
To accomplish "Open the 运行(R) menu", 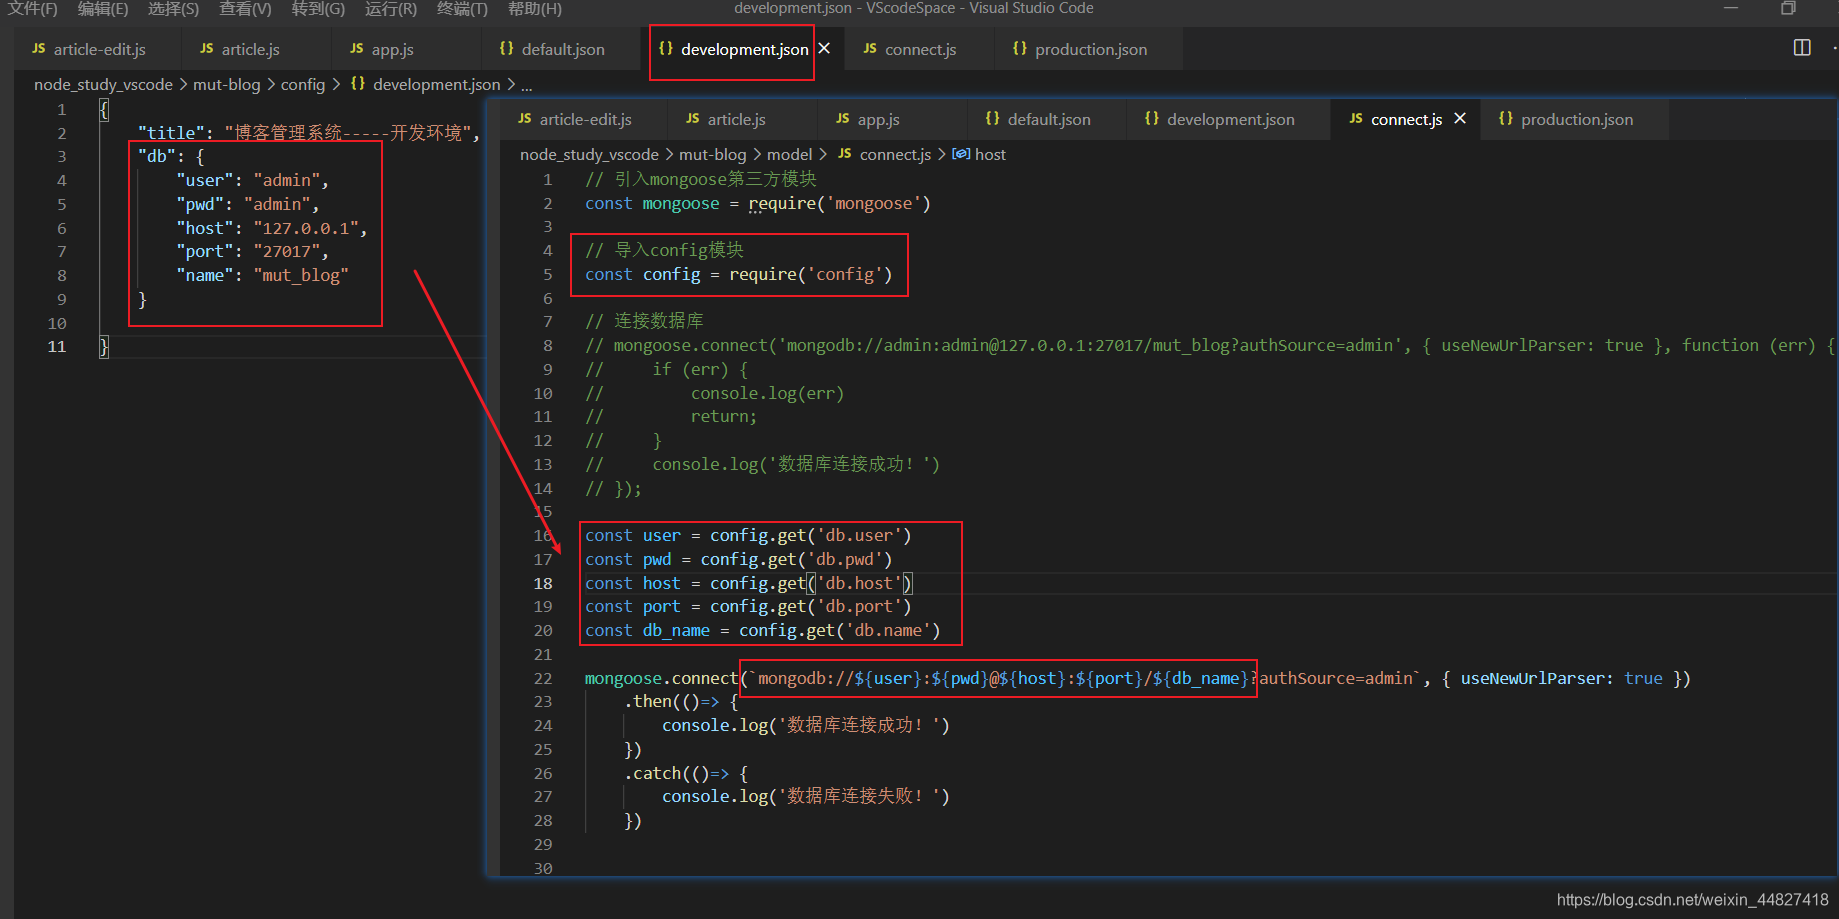I will (x=391, y=9).
